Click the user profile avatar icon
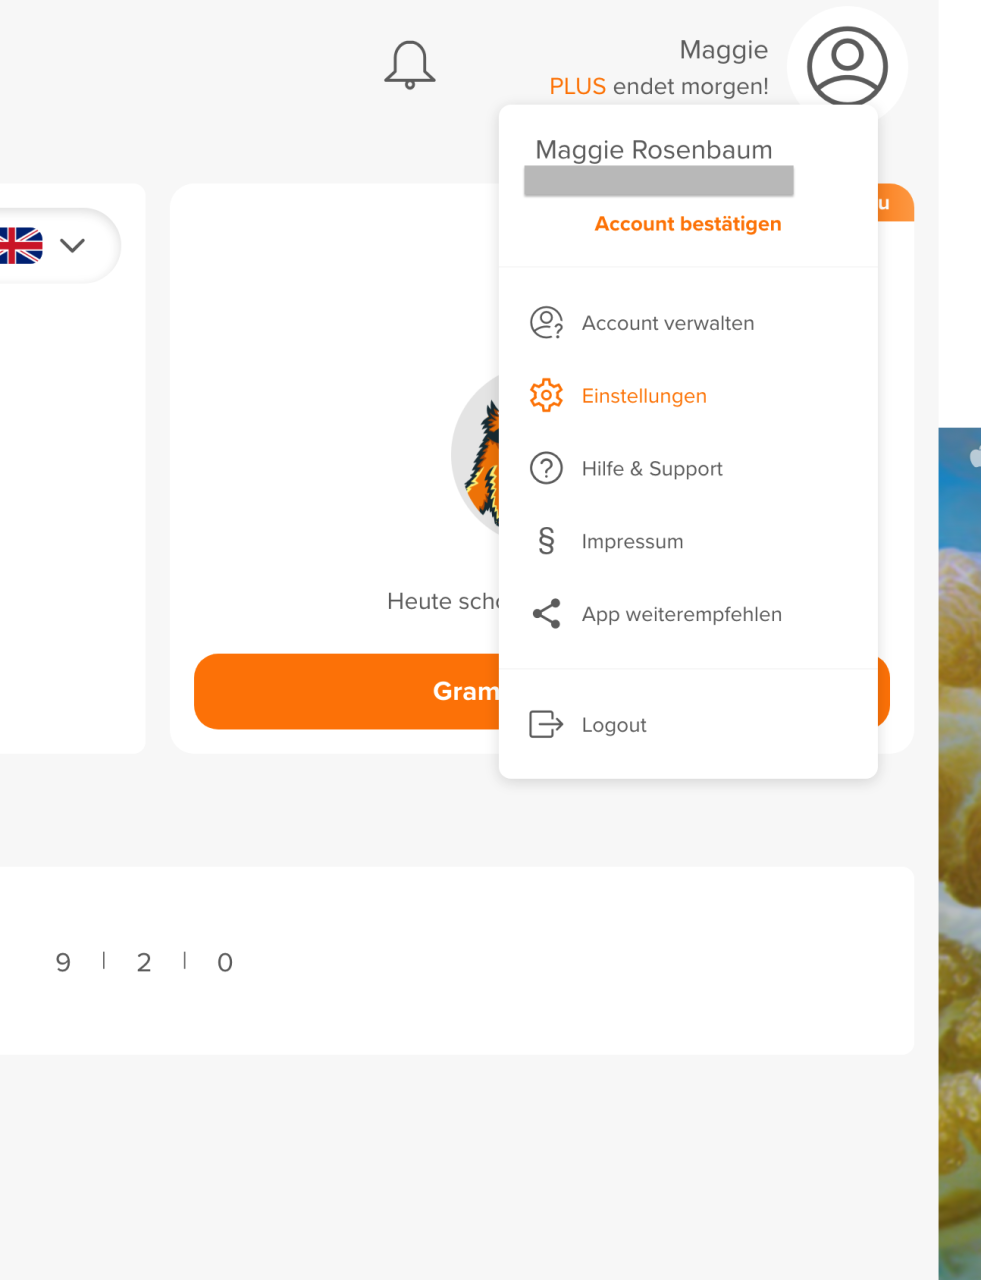981x1280 pixels. click(847, 66)
